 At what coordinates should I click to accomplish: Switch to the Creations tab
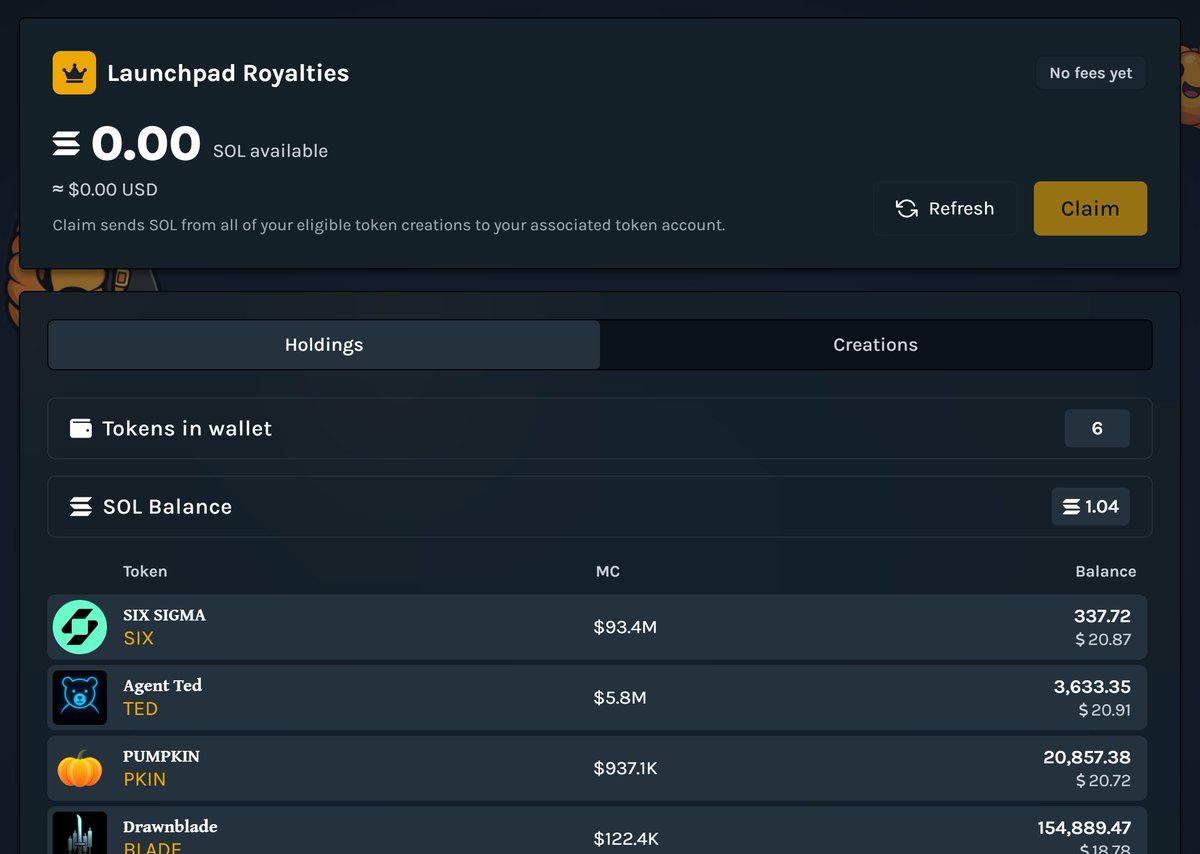tap(875, 345)
